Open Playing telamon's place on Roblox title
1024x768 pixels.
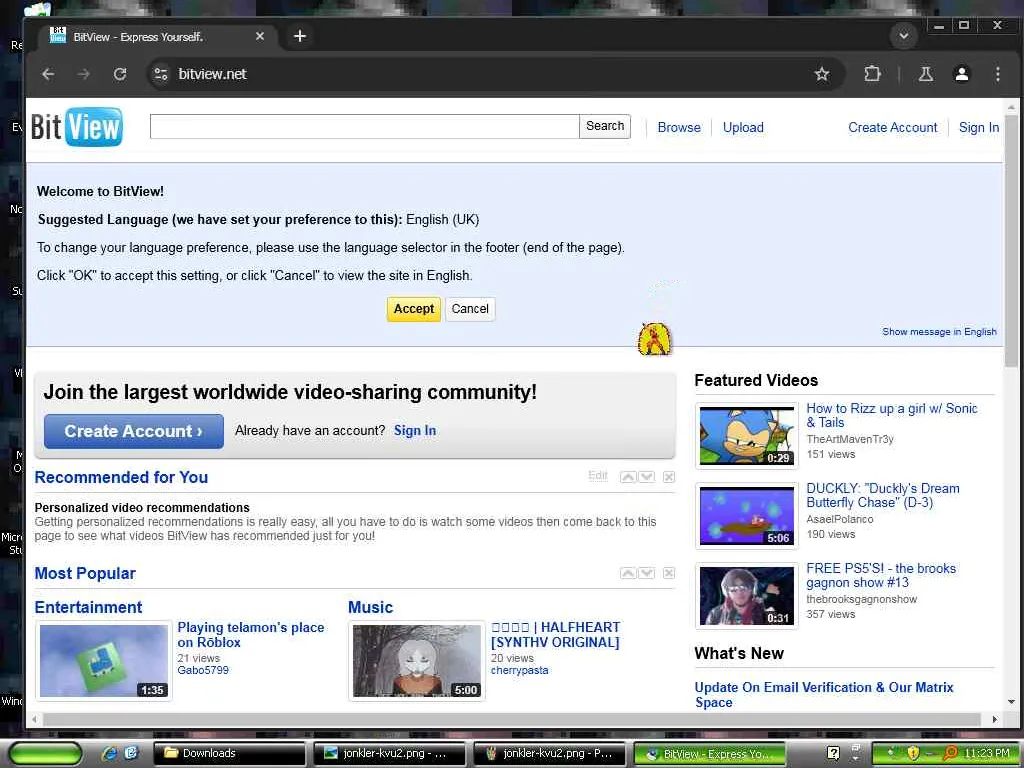pyautogui.click(x=251, y=635)
